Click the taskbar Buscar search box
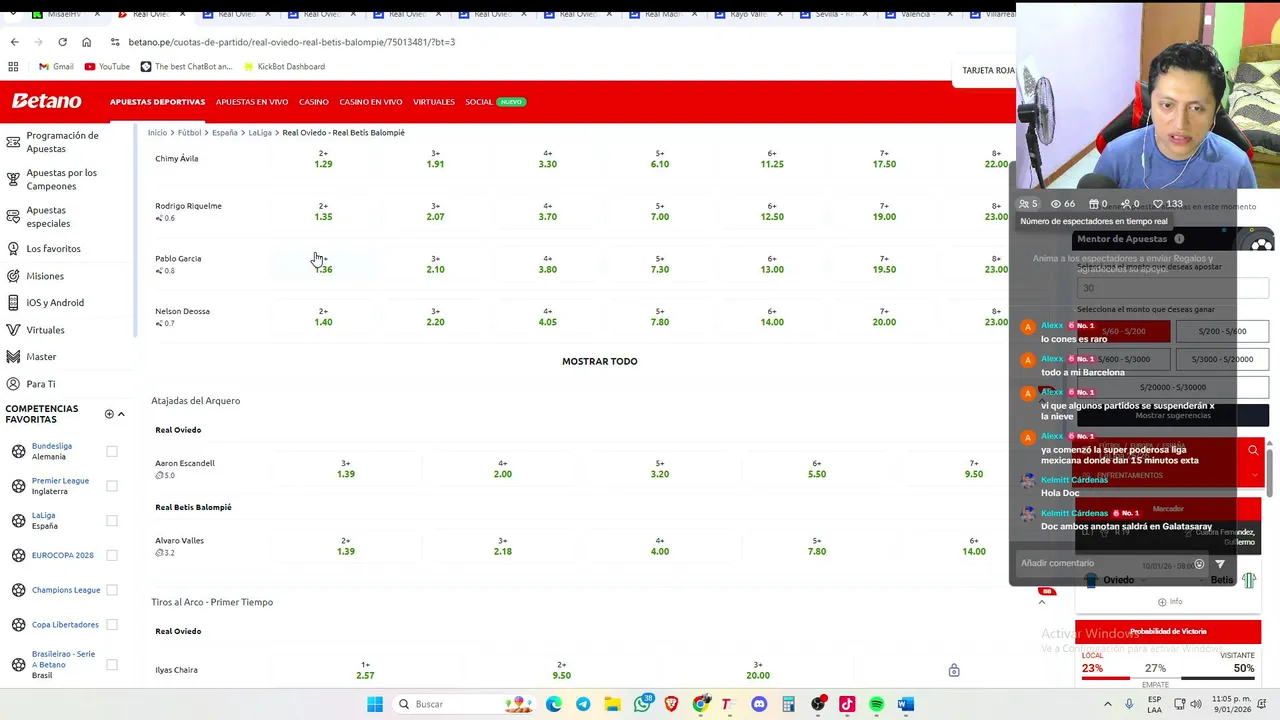The image size is (1280, 720). (x=466, y=704)
